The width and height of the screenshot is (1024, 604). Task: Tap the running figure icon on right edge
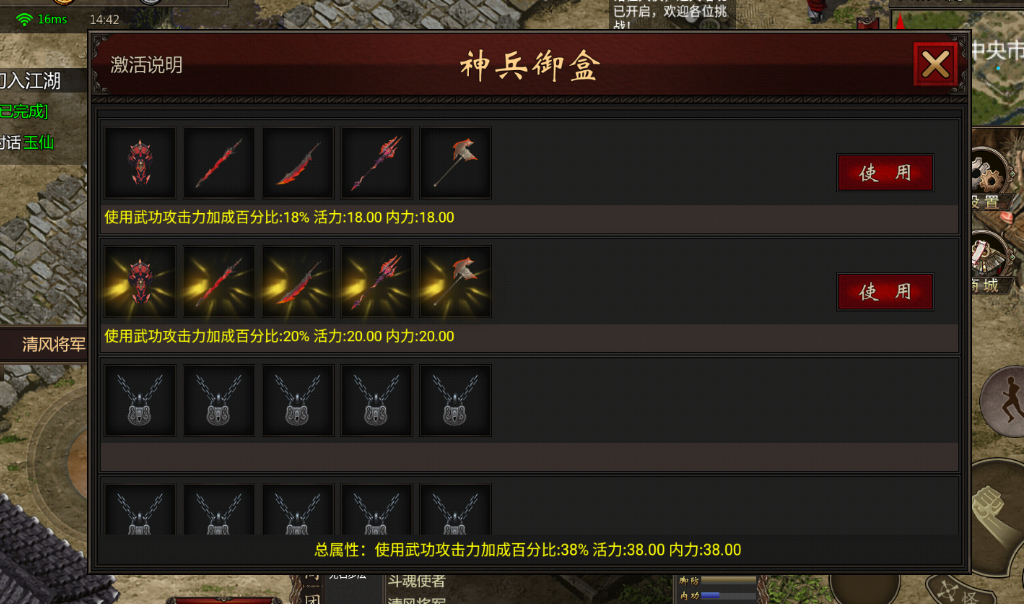click(1008, 401)
